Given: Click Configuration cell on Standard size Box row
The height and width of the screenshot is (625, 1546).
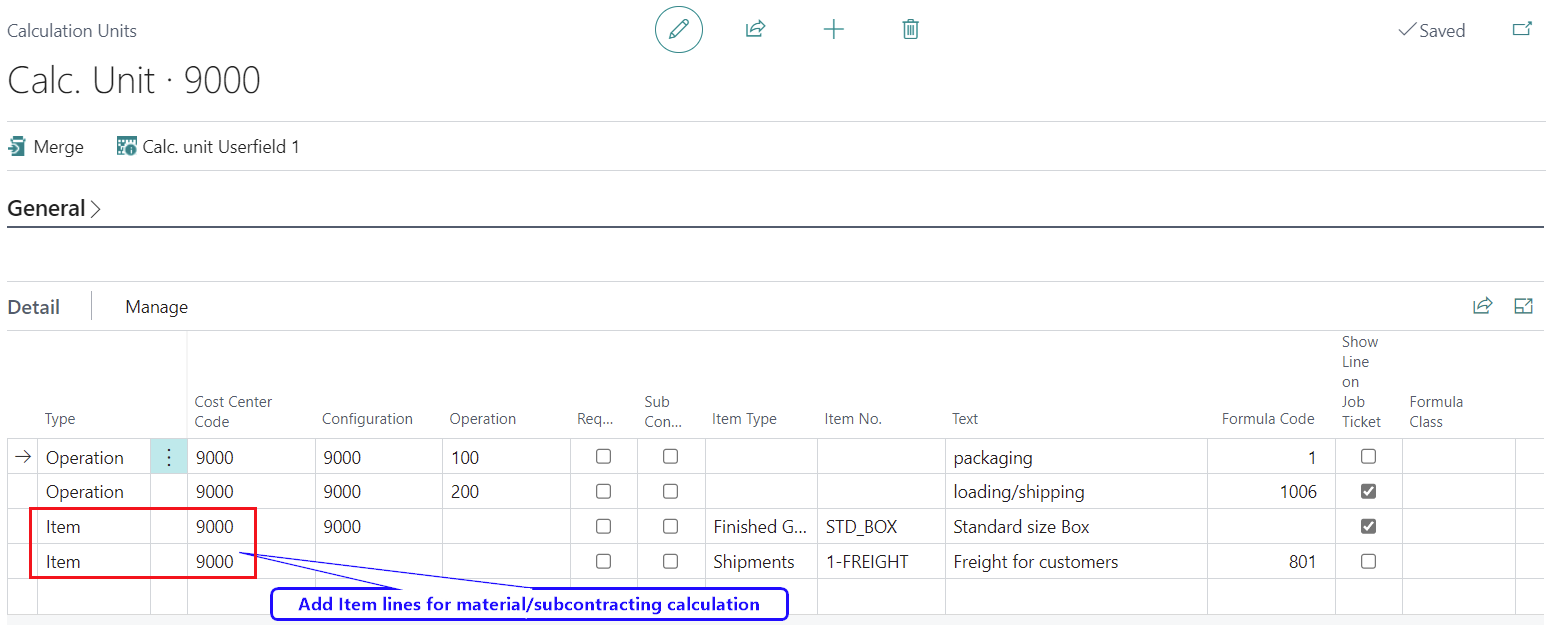Looking at the screenshot, I should pyautogui.click(x=379, y=527).
